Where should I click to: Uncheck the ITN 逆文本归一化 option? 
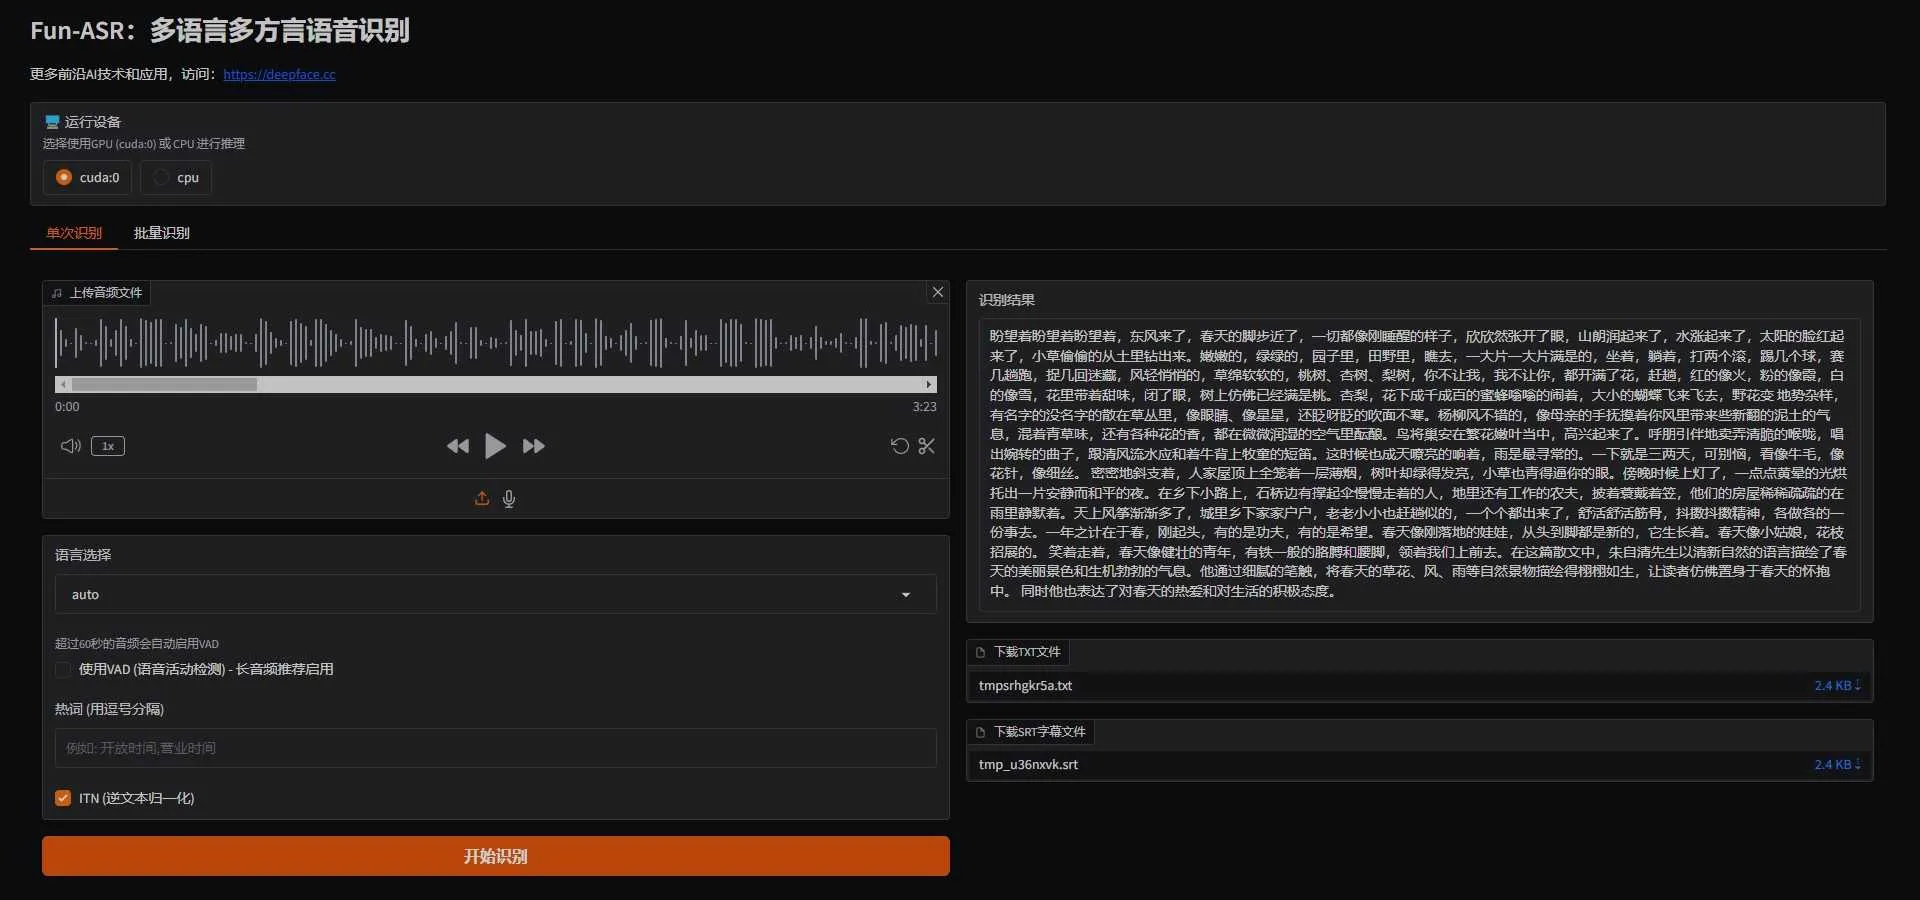[x=62, y=798]
